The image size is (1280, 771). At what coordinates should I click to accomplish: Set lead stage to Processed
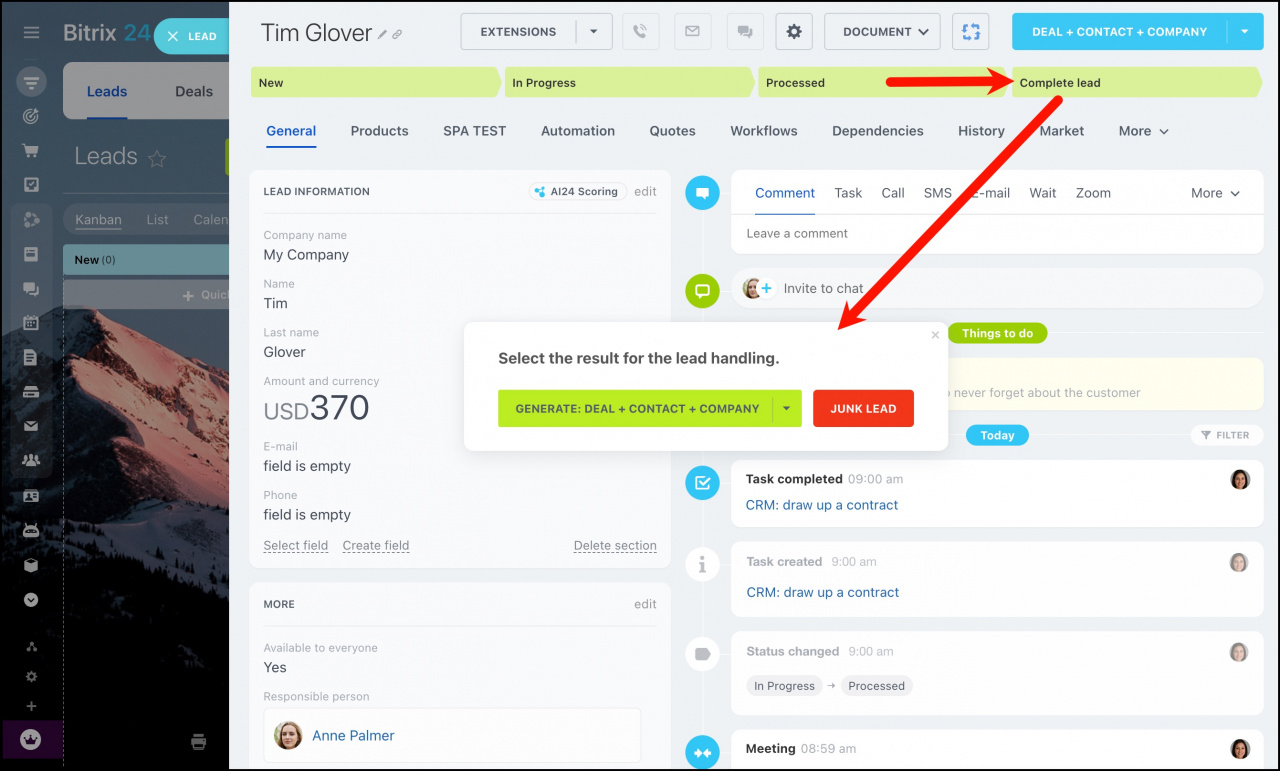[882, 83]
